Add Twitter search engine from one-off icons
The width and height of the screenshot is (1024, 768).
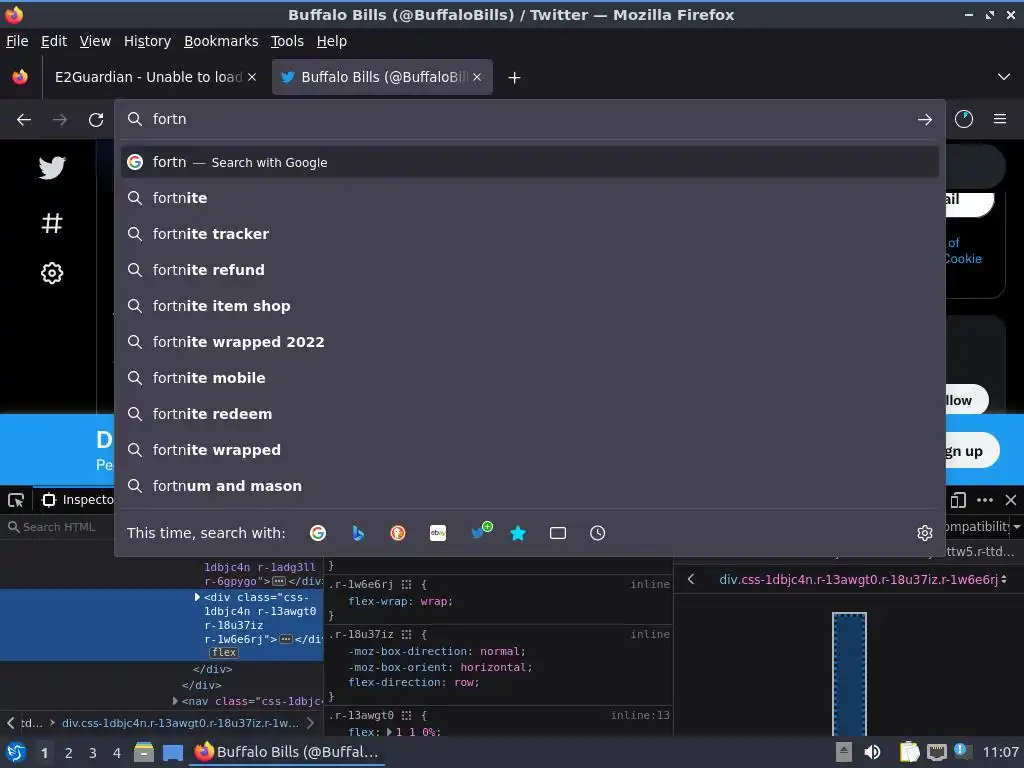click(481, 532)
